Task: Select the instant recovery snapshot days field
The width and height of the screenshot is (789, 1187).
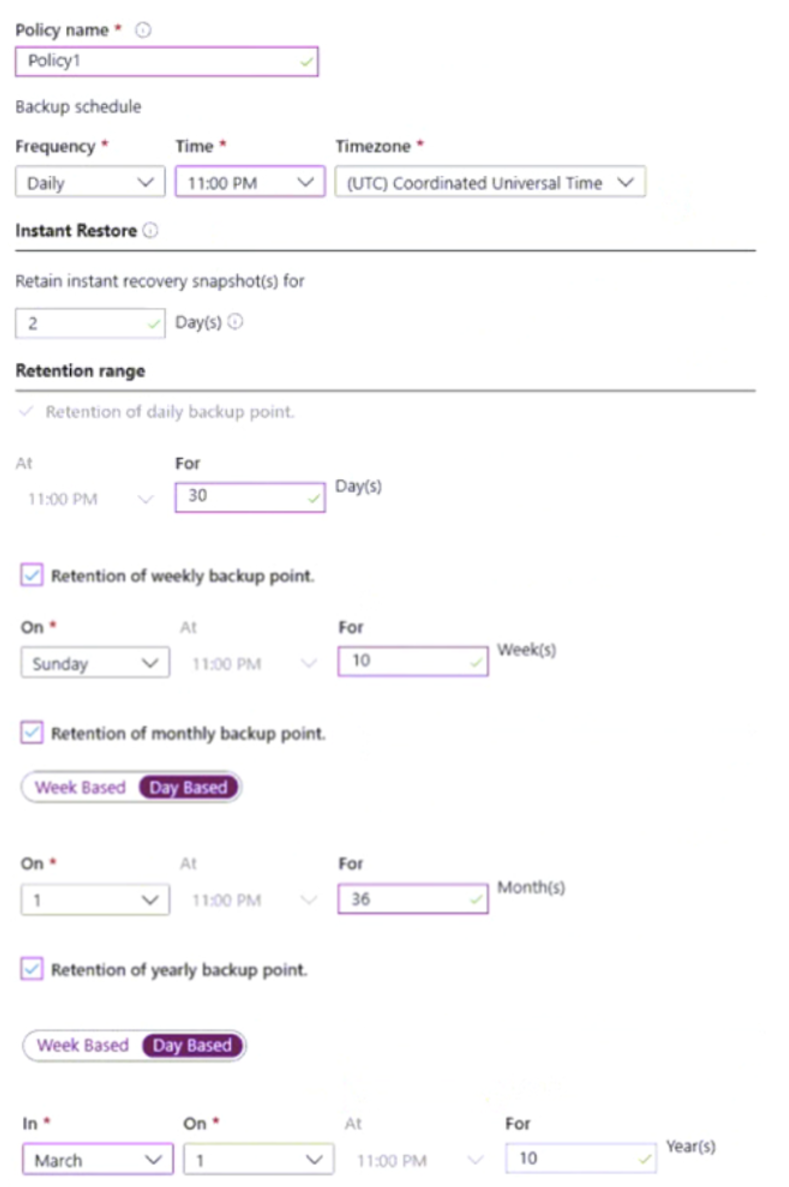Action: (x=90, y=322)
